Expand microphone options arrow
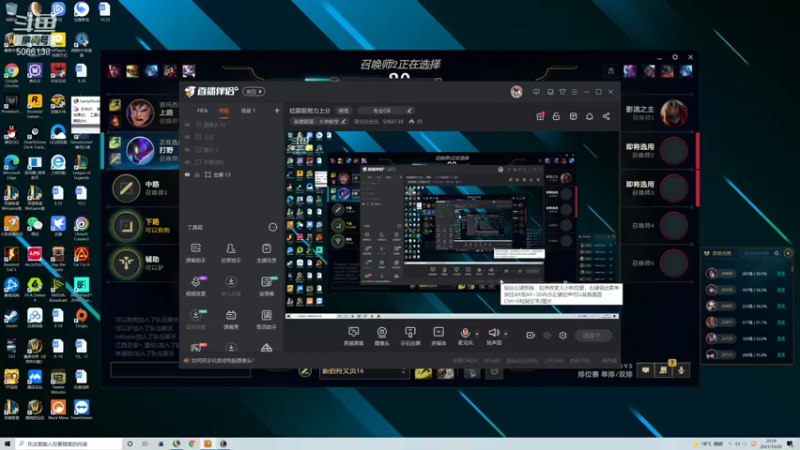 477,334
